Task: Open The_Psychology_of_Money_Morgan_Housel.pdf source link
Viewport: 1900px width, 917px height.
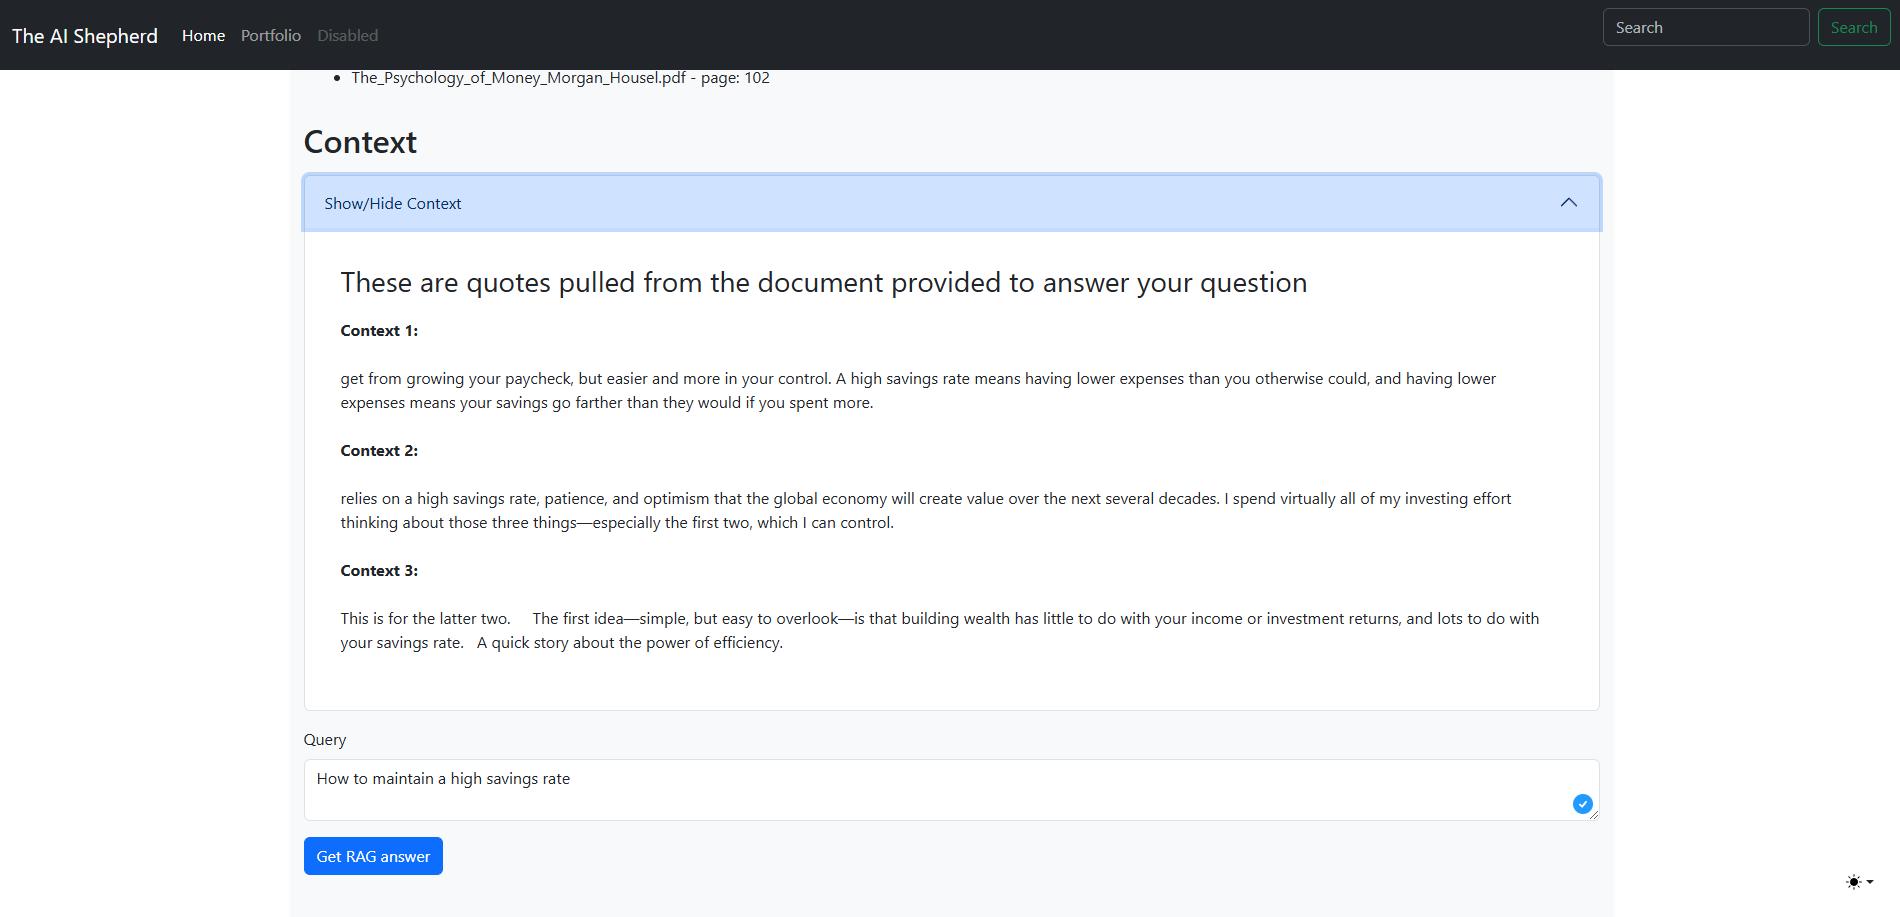Action: coord(518,77)
